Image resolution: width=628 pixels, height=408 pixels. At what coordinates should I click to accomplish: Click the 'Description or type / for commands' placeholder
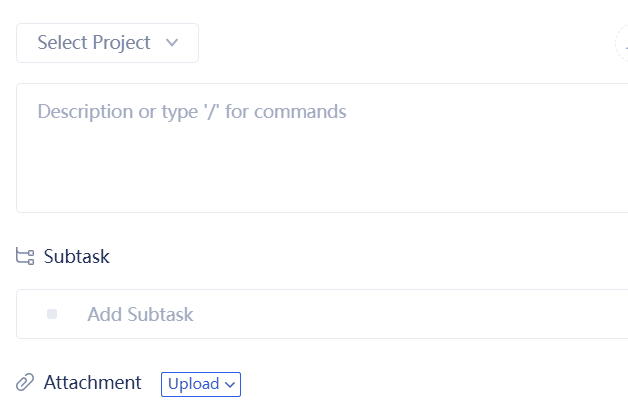point(192,111)
